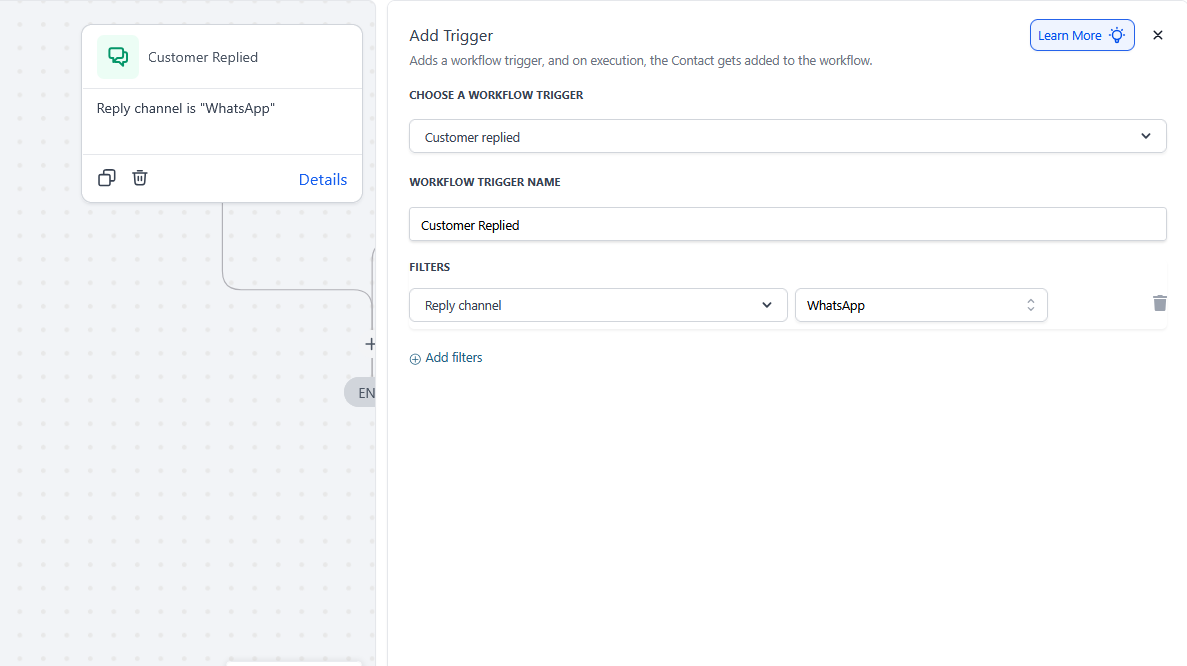Viewport: 1187px width, 666px height.
Task: Click the Customer Replied card title
Action: [x=203, y=57]
